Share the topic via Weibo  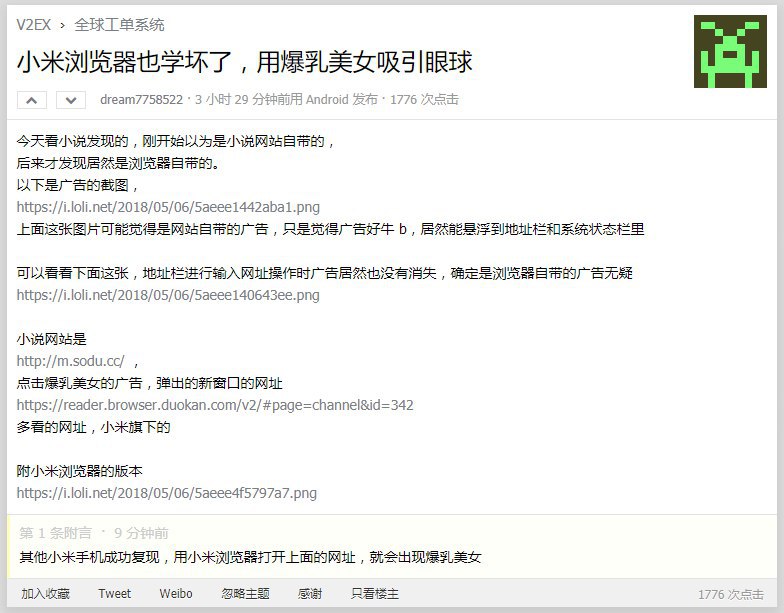click(x=176, y=594)
